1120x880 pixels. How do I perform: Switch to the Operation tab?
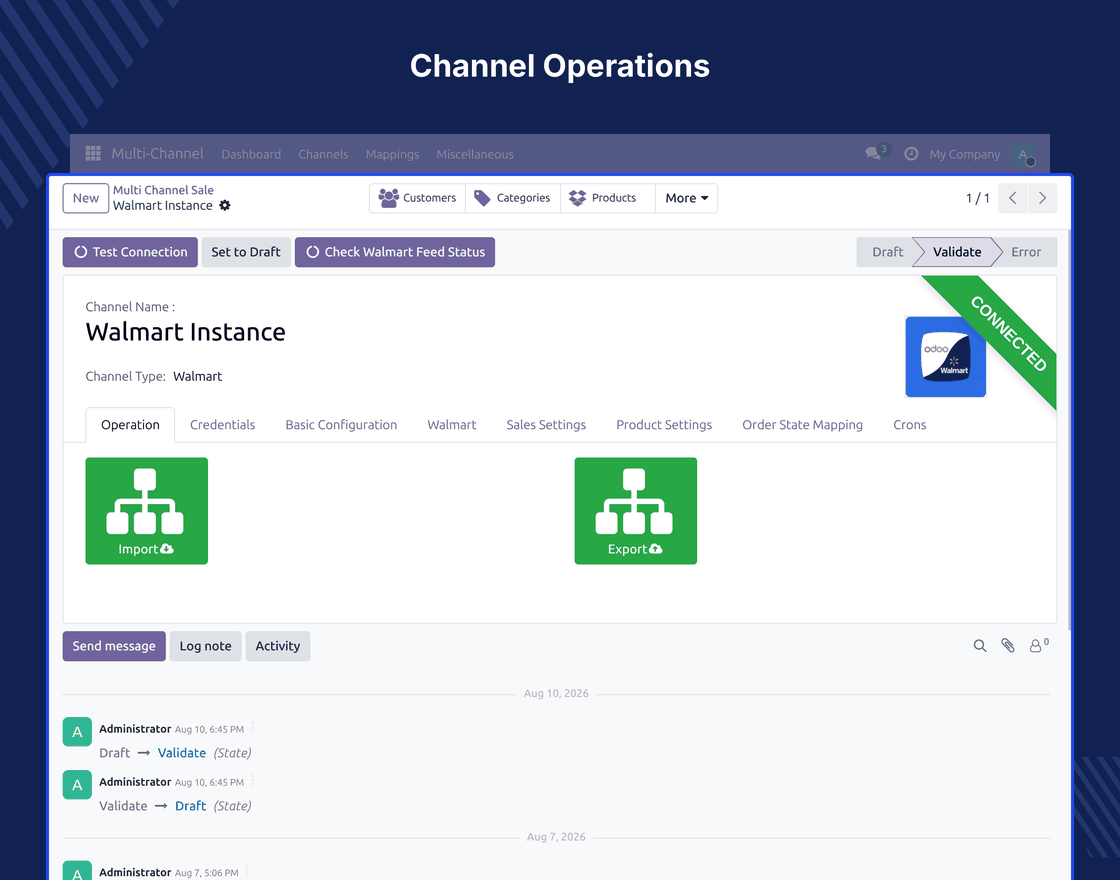pyautogui.click(x=130, y=425)
